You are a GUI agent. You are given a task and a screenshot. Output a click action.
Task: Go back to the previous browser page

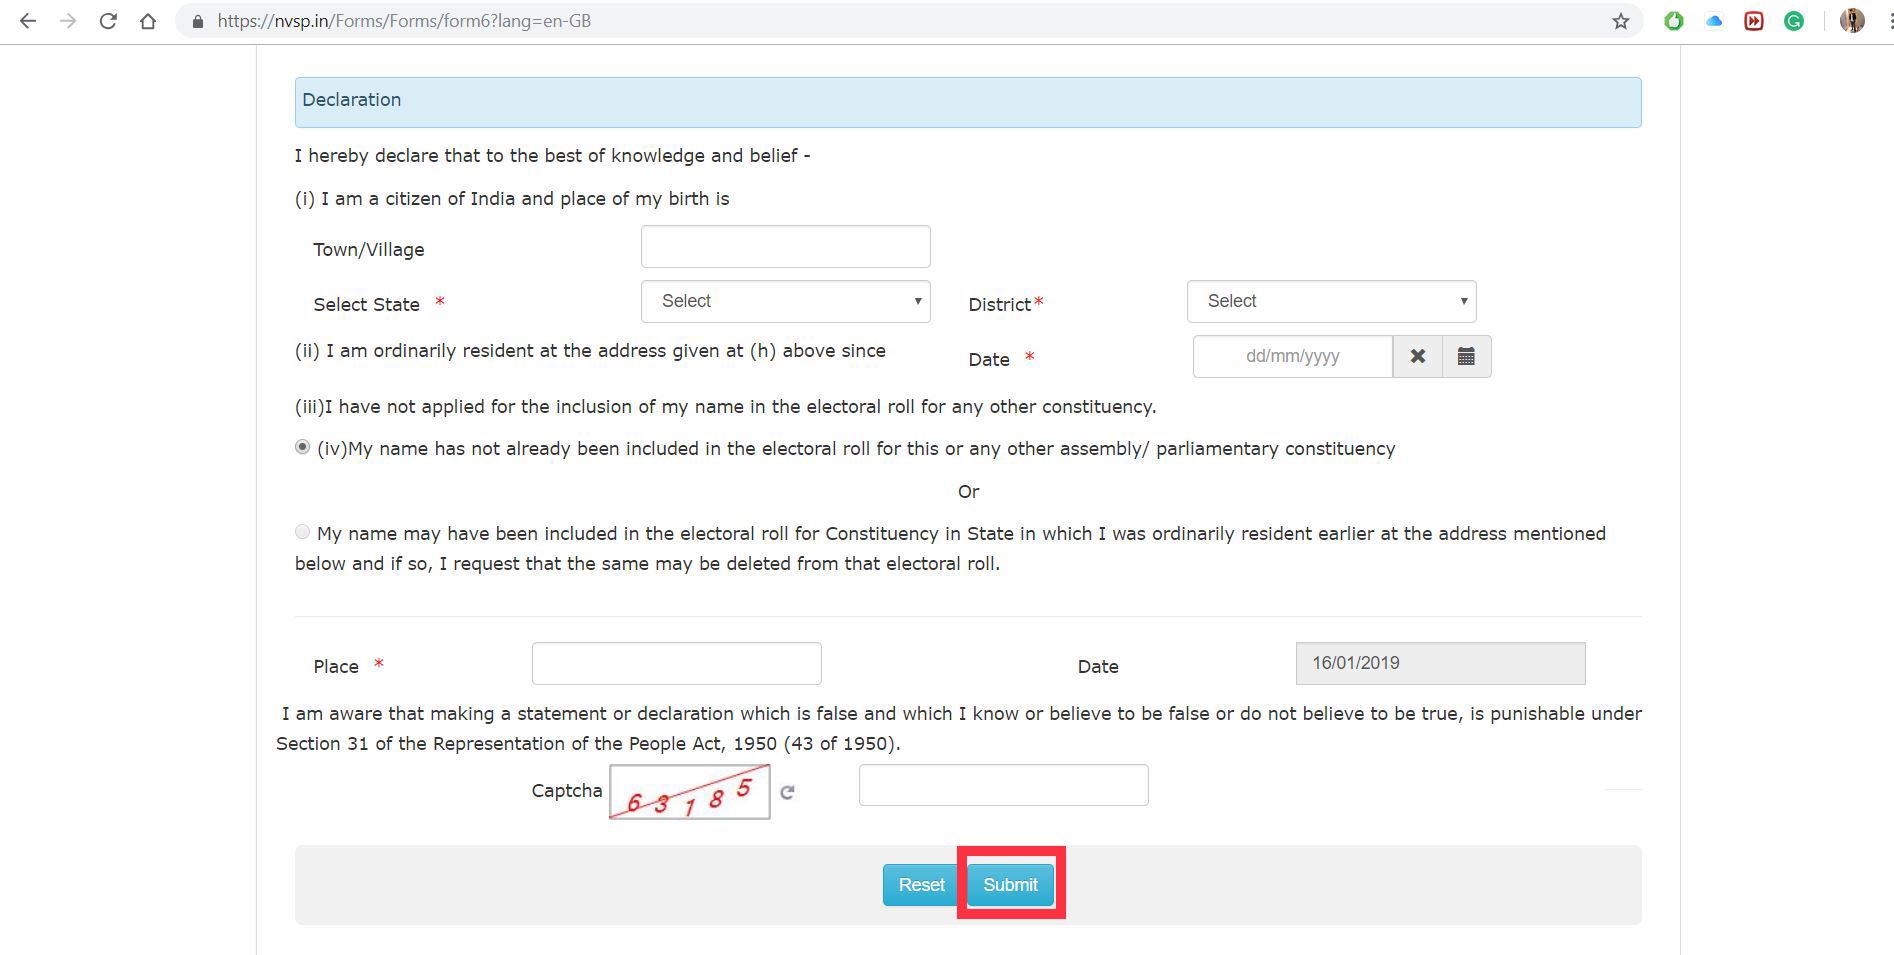pyautogui.click(x=28, y=21)
